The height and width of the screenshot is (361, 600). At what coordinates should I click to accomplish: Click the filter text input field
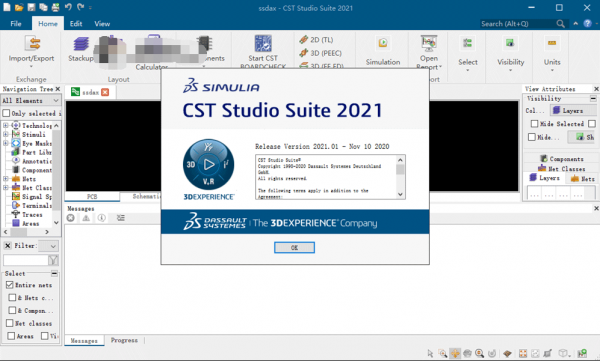point(25,260)
